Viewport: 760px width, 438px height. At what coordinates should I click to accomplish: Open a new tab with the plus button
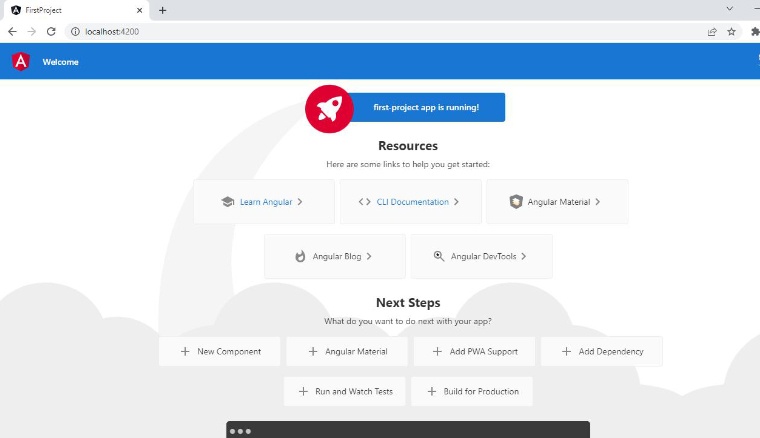point(162,10)
